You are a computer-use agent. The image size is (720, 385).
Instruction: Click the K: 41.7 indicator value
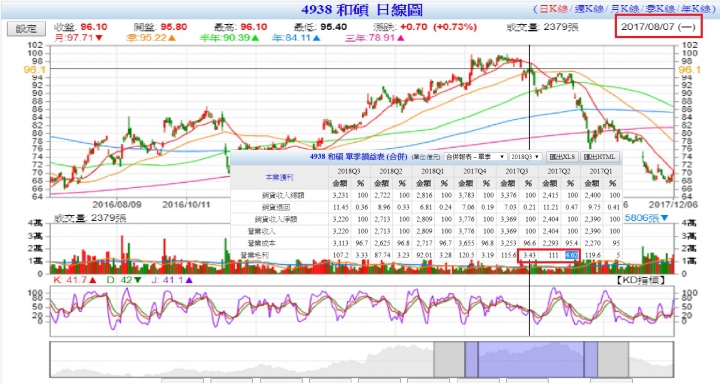point(75,280)
